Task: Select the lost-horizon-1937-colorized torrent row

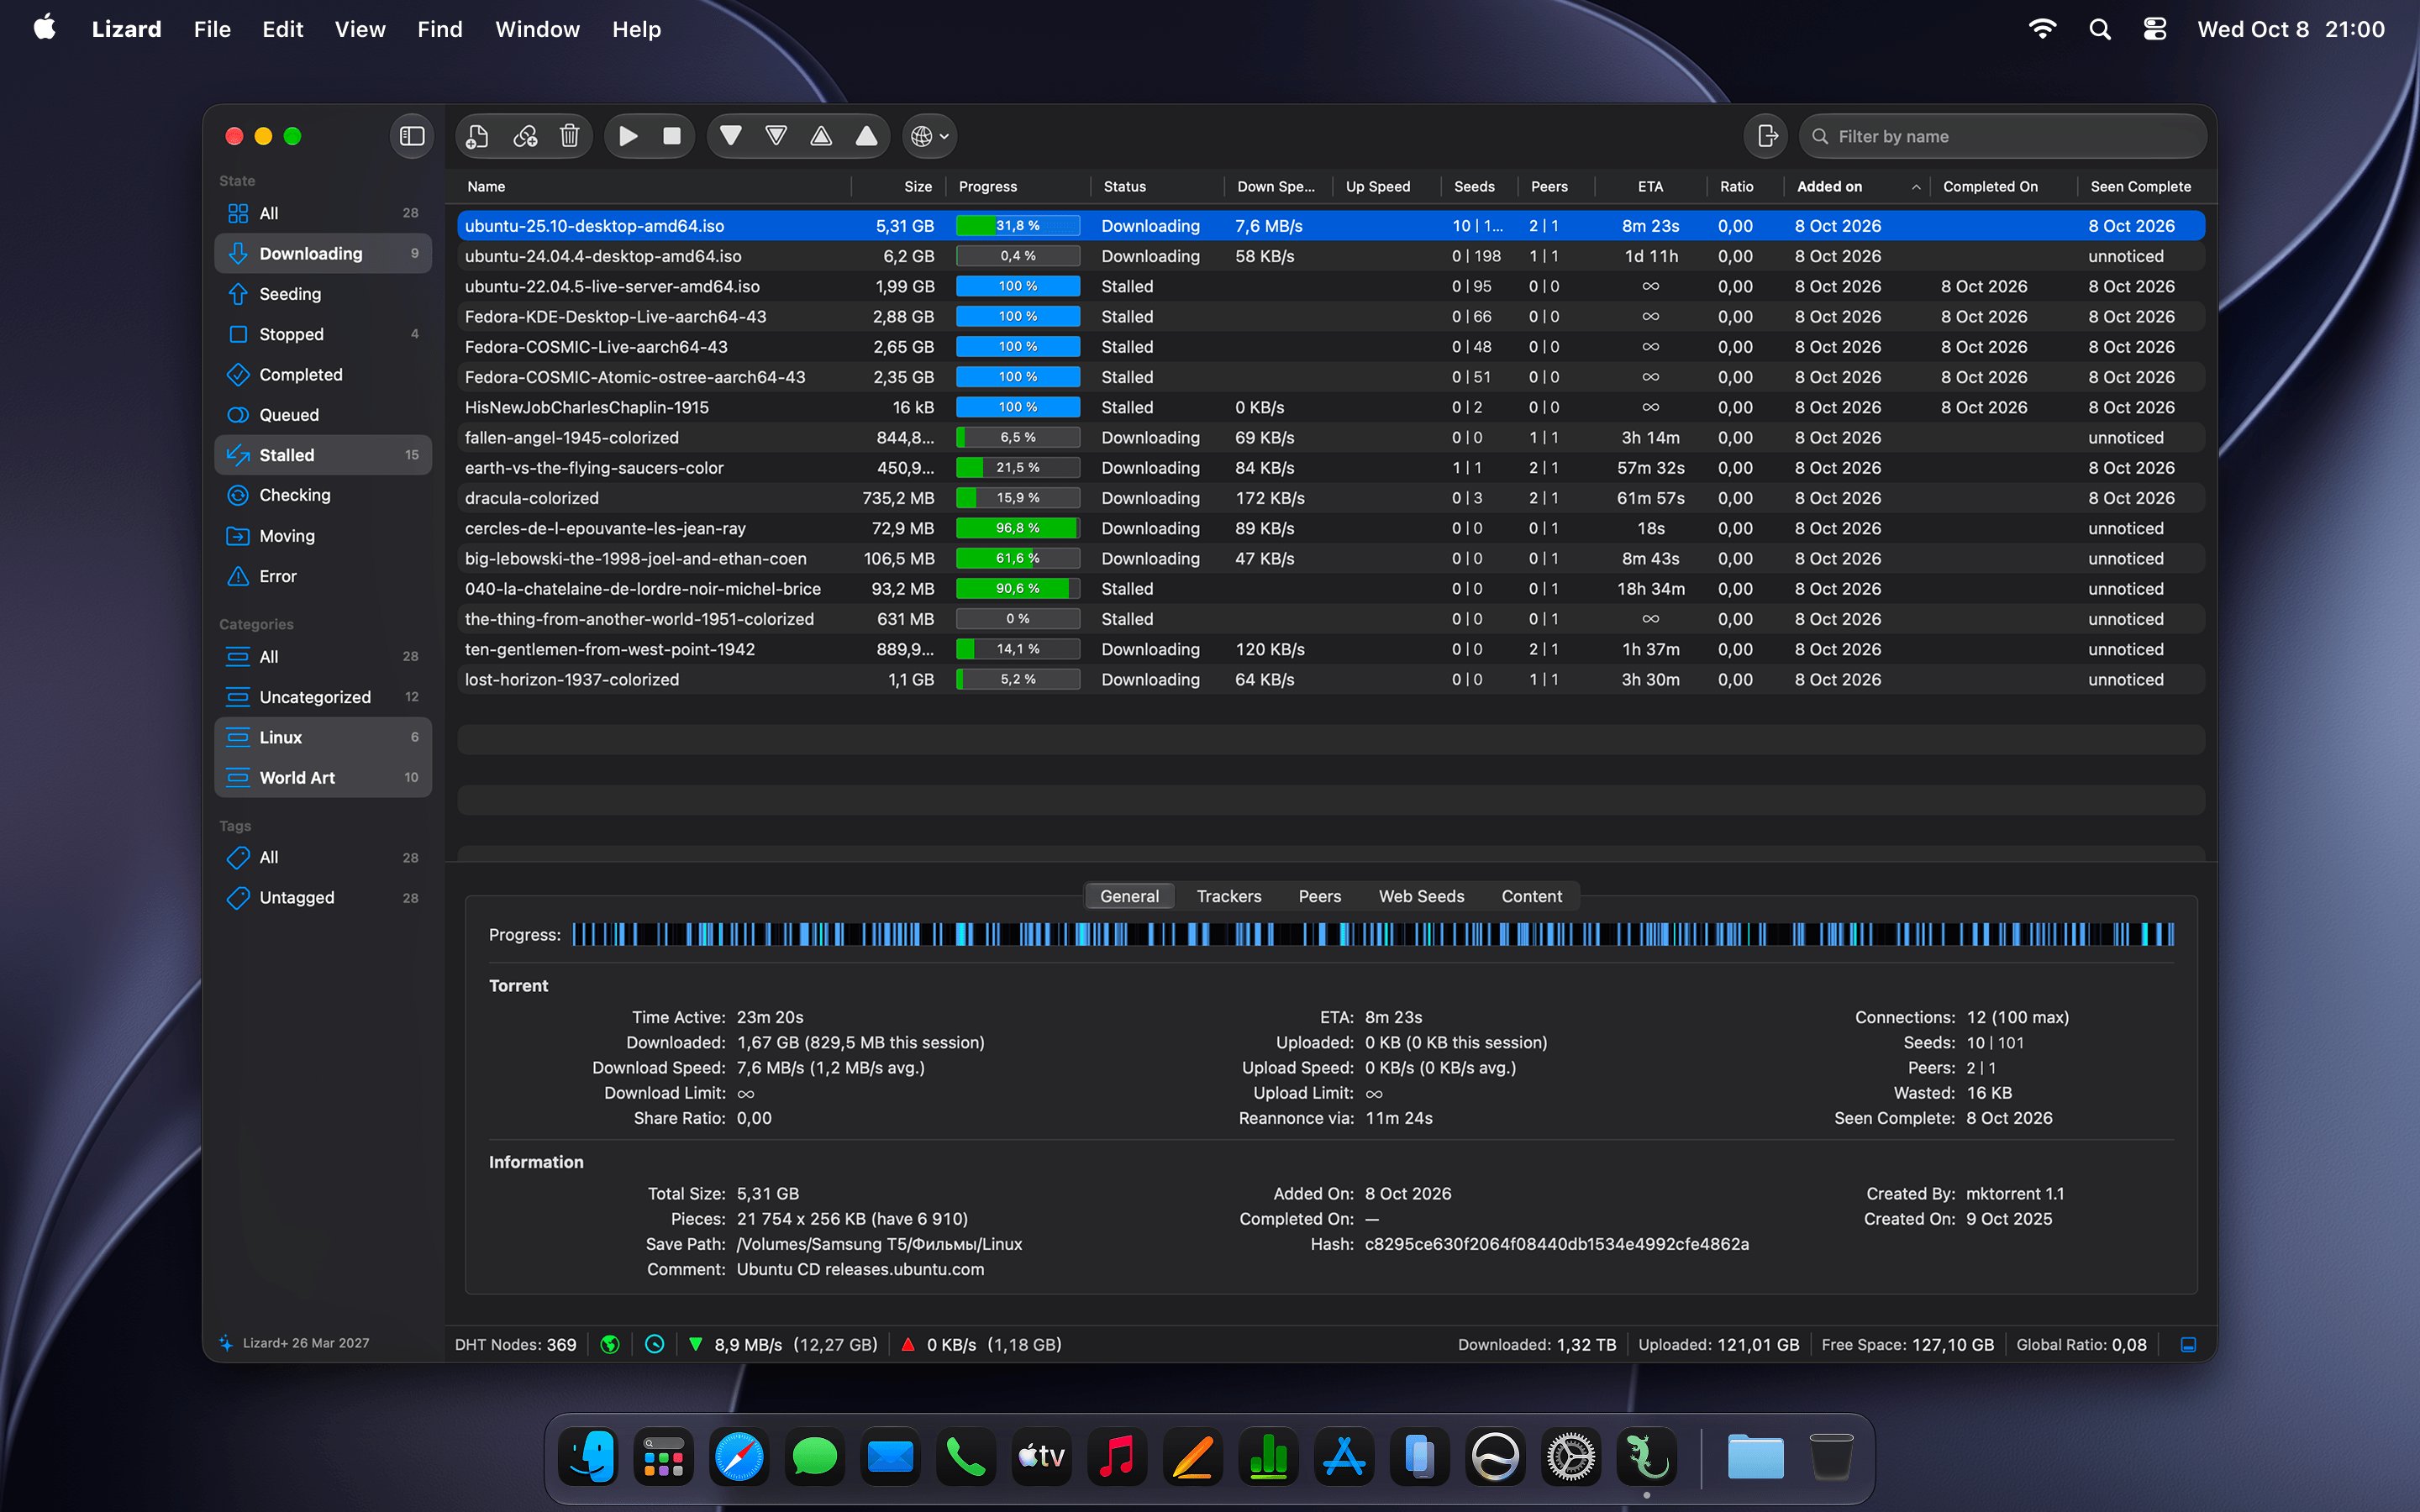Action: coord(1331,679)
